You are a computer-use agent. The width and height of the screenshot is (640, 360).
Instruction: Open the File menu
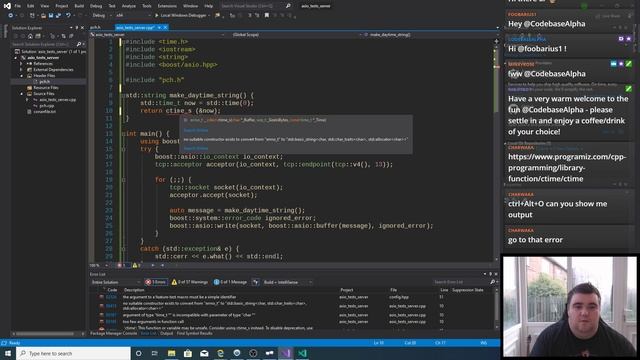(18, 6)
